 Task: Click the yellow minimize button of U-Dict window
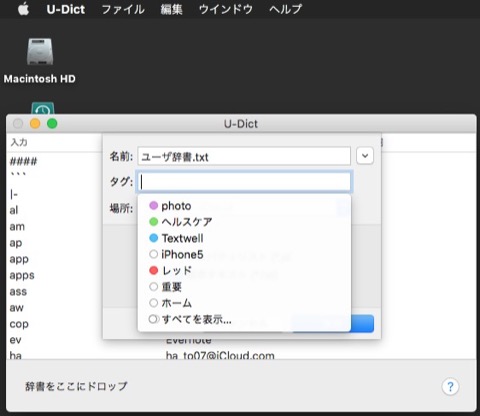35,124
